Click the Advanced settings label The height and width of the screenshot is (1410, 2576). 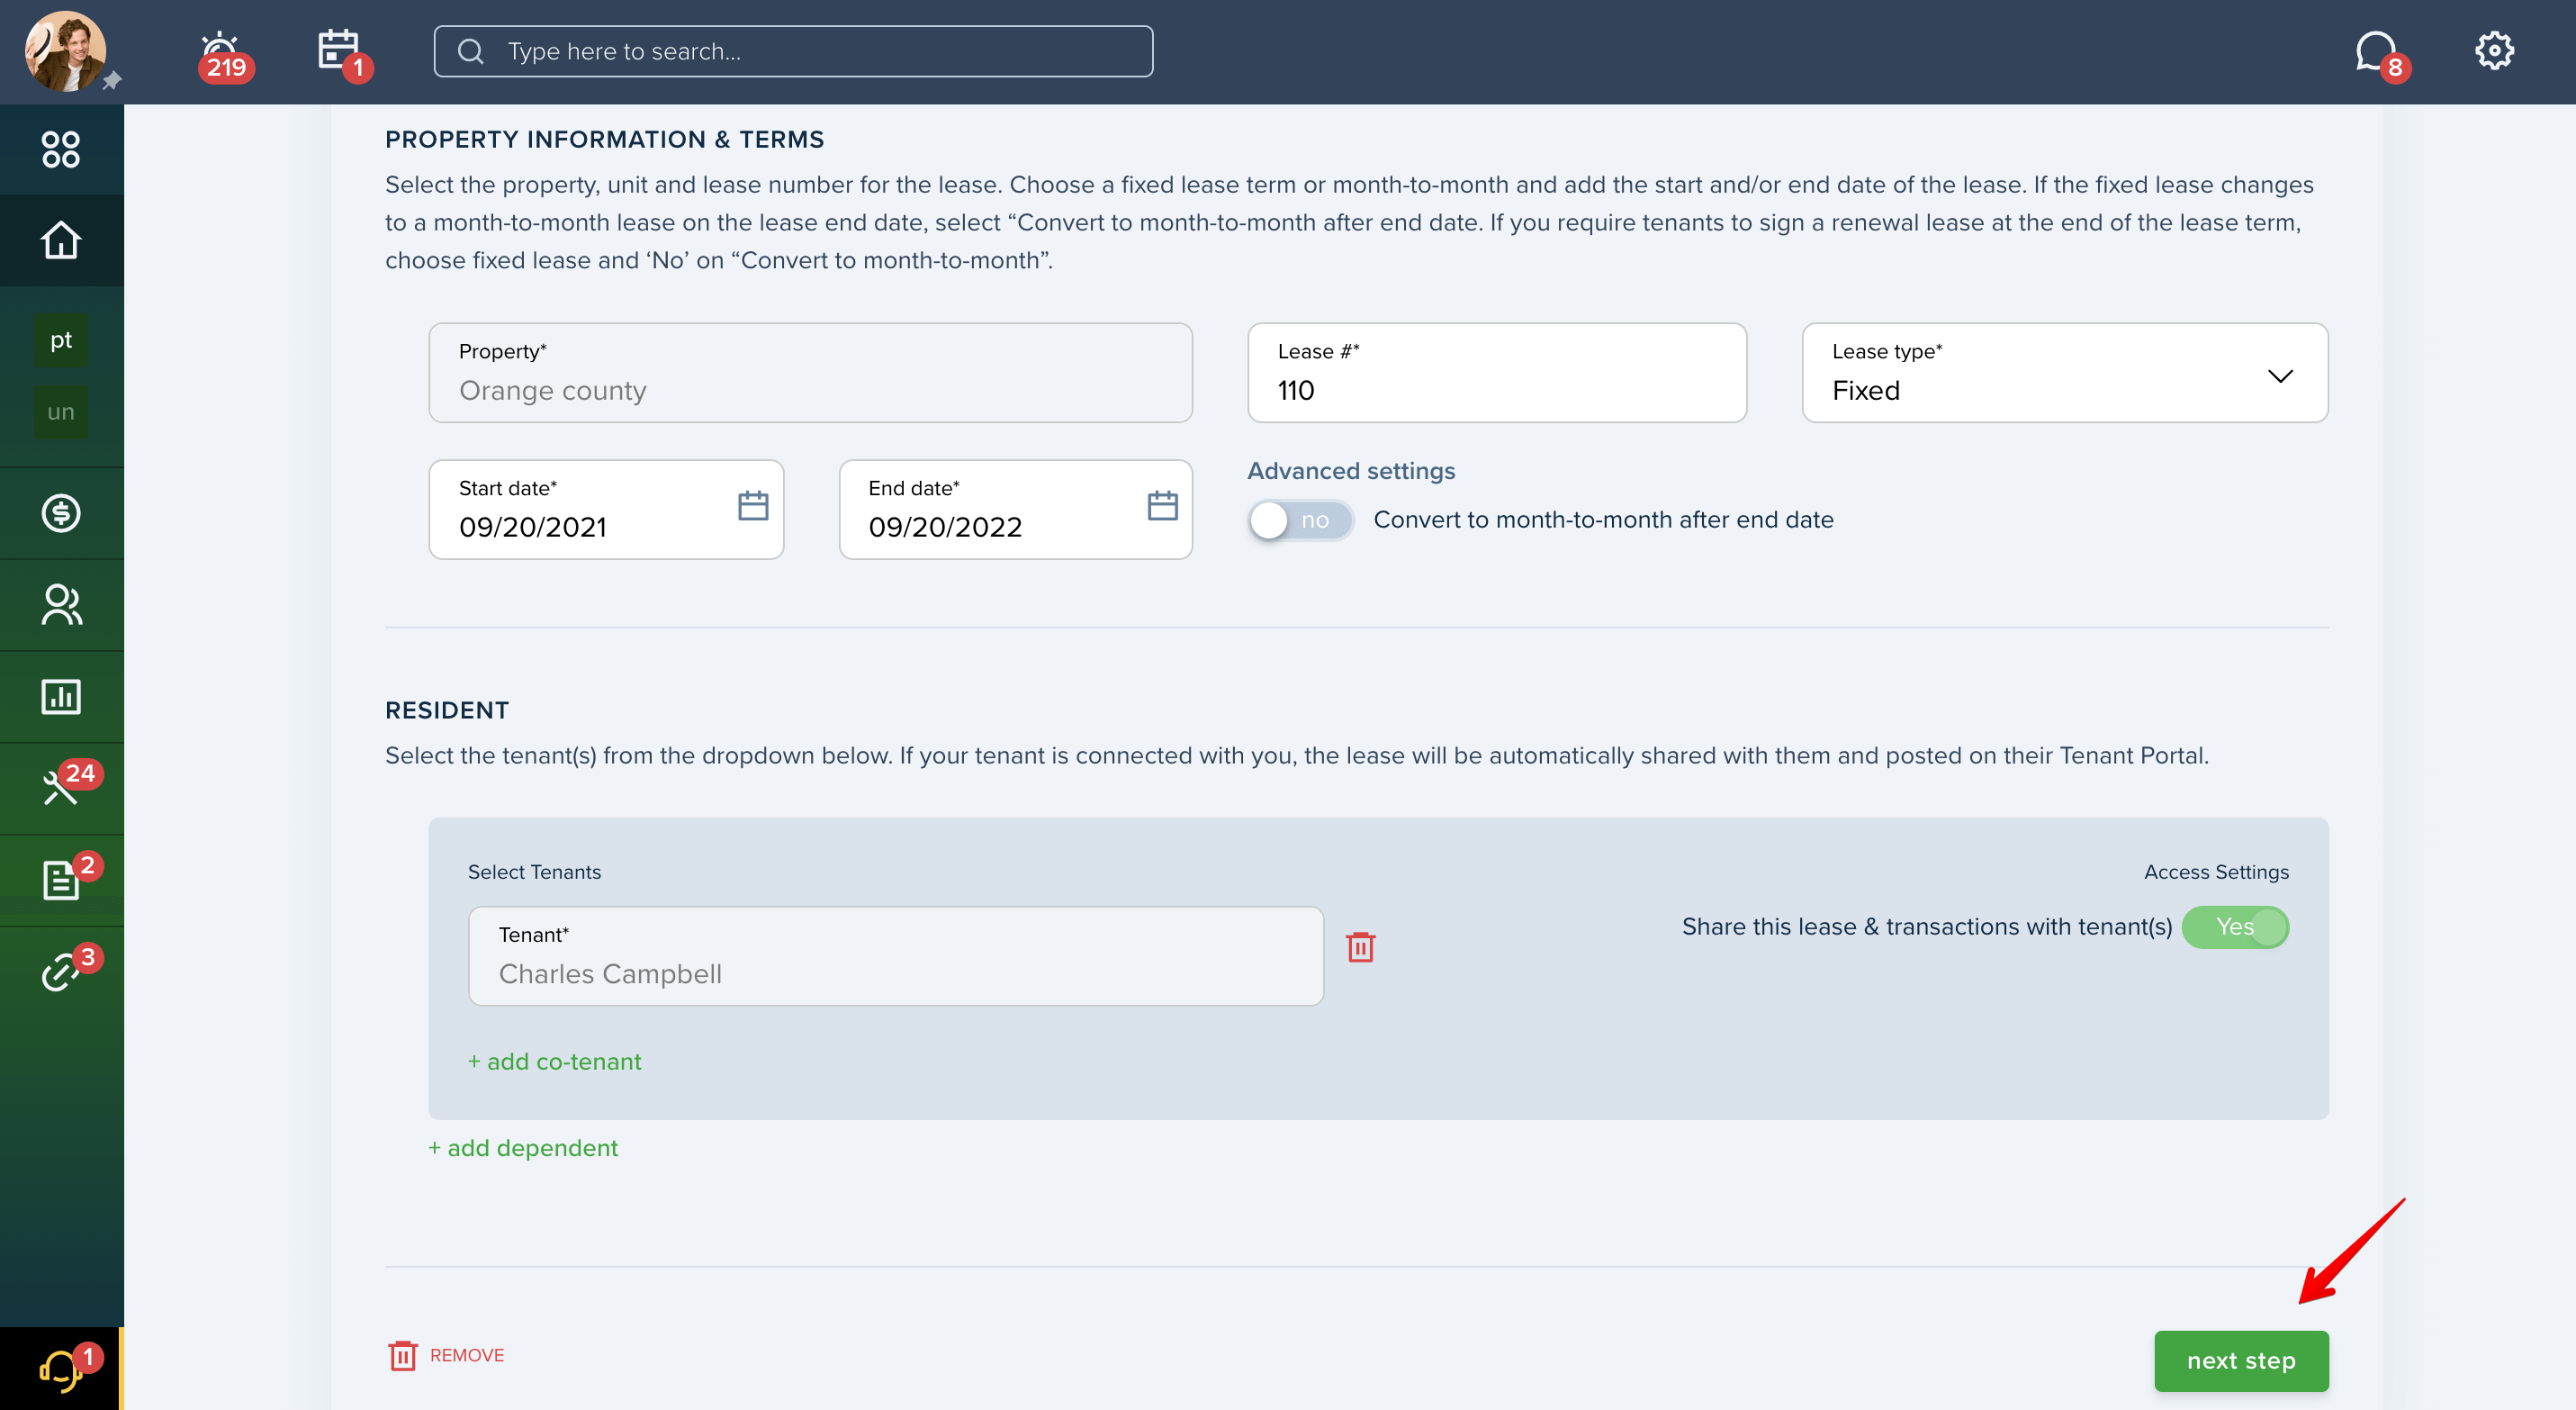click(x=1351, y=471)
